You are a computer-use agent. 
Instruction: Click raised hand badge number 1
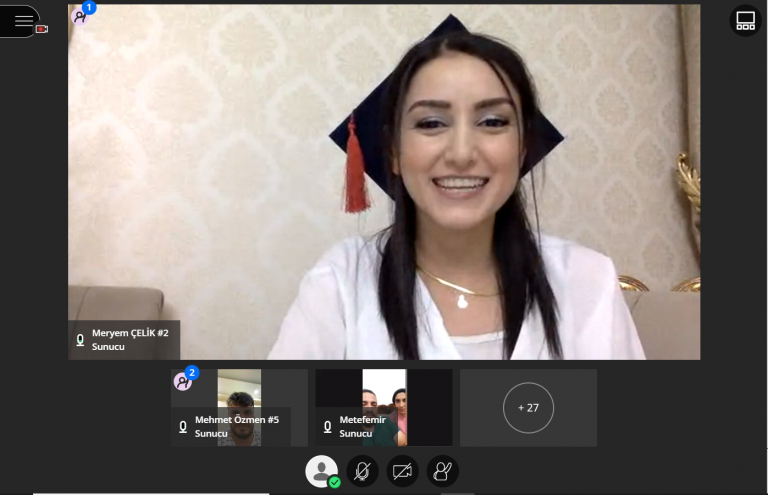click(89, 8)
